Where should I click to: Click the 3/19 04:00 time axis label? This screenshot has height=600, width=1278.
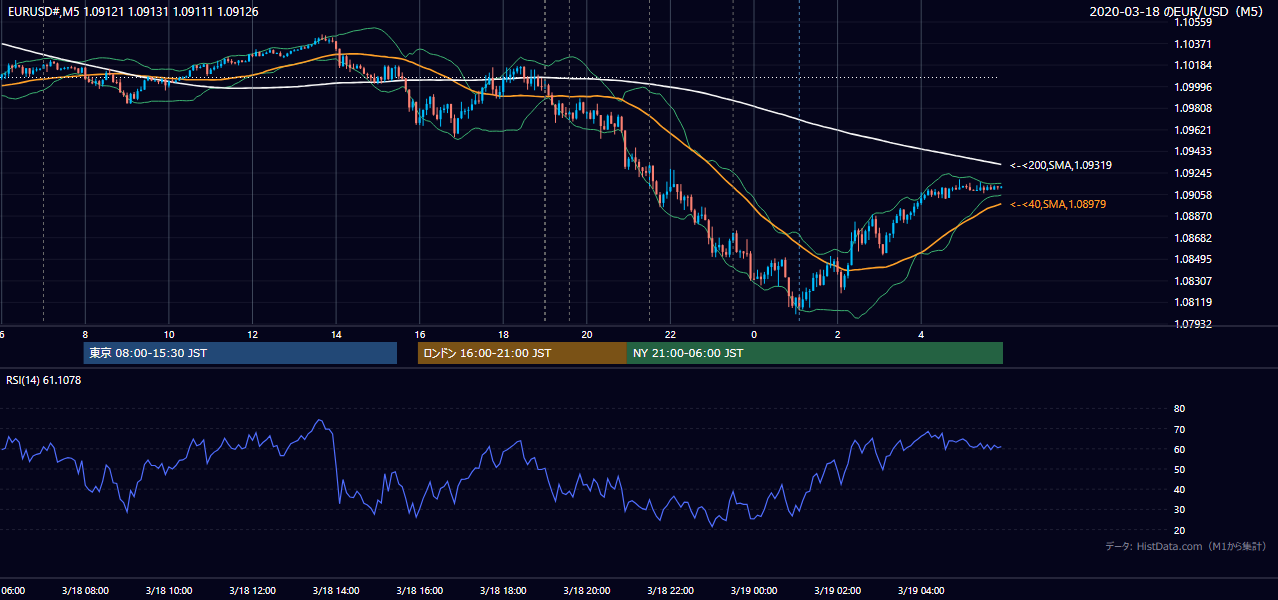(x=921, y=591)
